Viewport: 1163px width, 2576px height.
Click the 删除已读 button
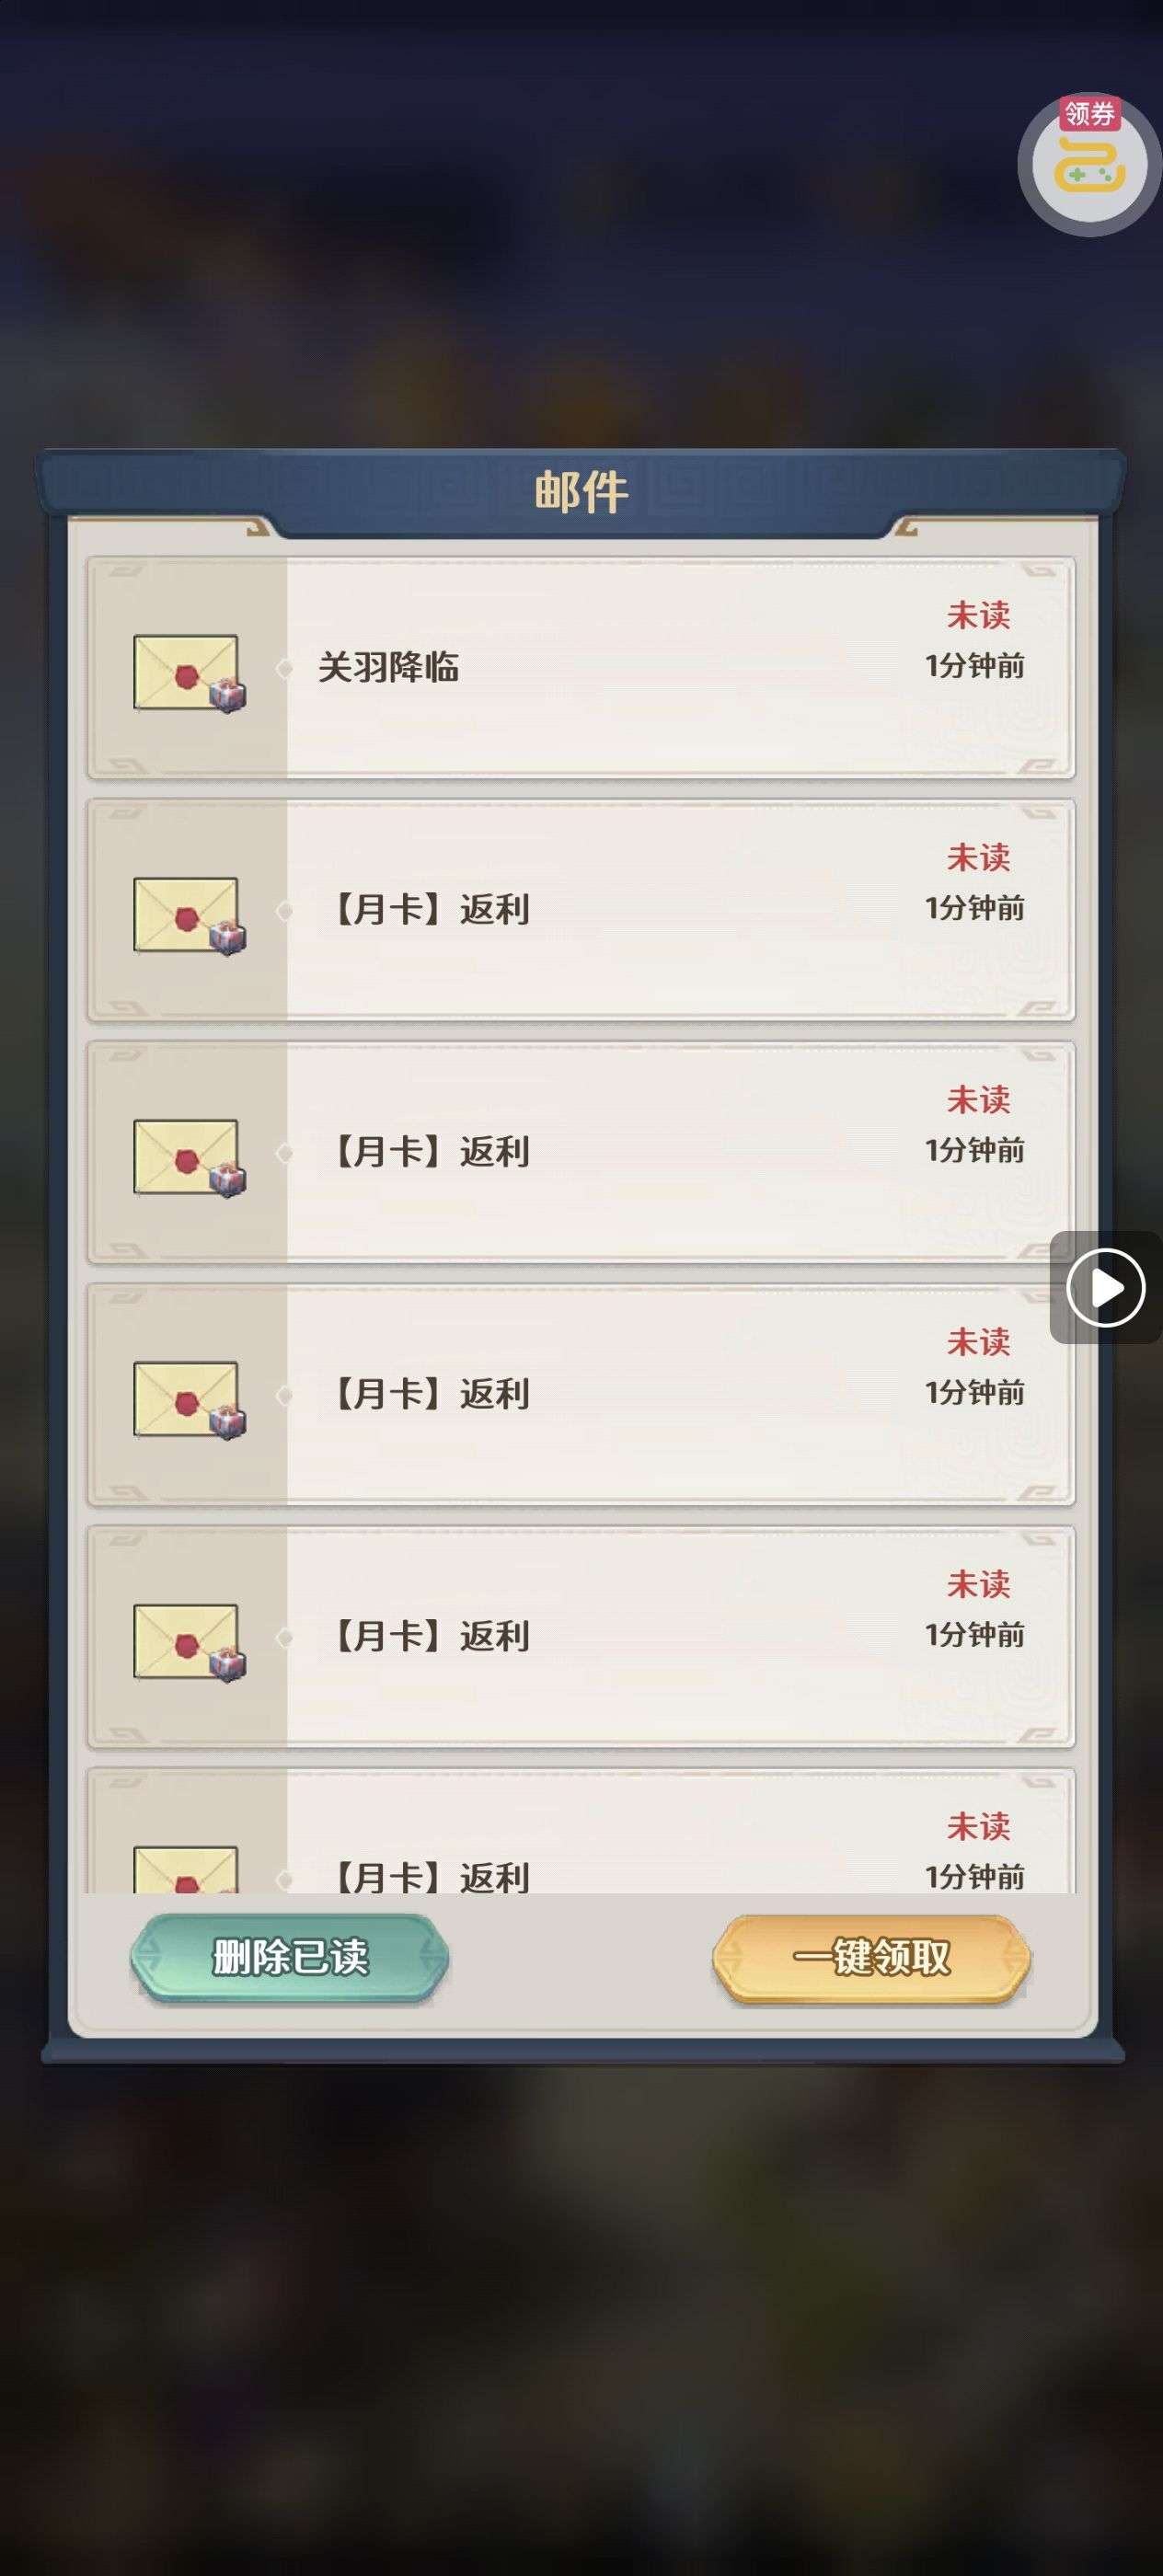(x=289, y=1957)
